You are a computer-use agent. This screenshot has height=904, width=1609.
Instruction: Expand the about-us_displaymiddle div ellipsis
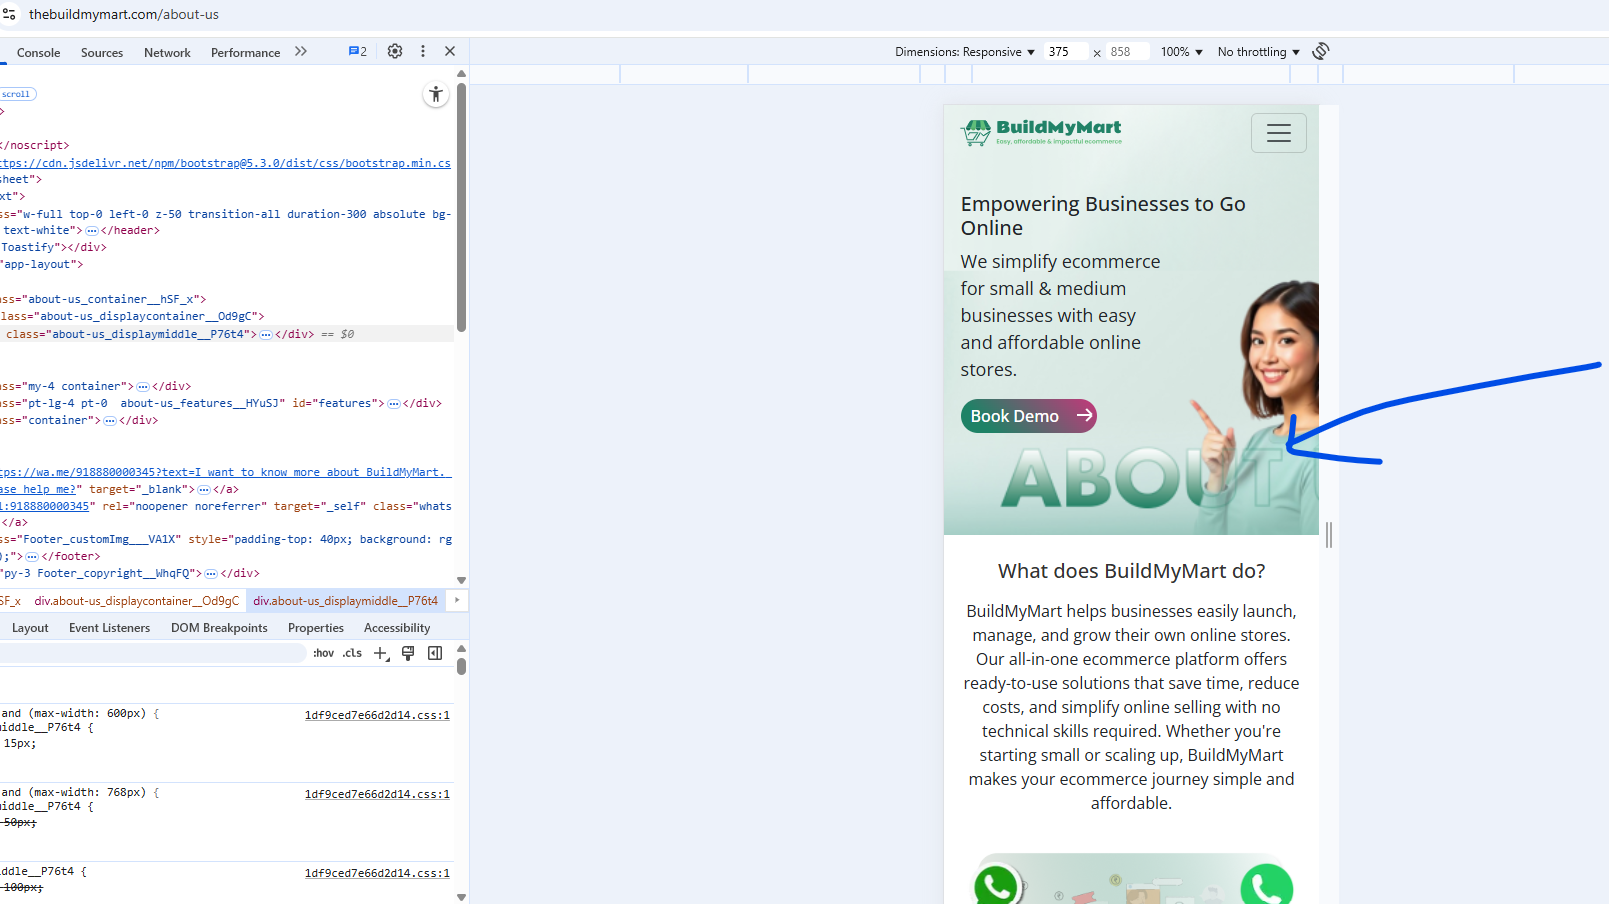(x=266, y=335)
